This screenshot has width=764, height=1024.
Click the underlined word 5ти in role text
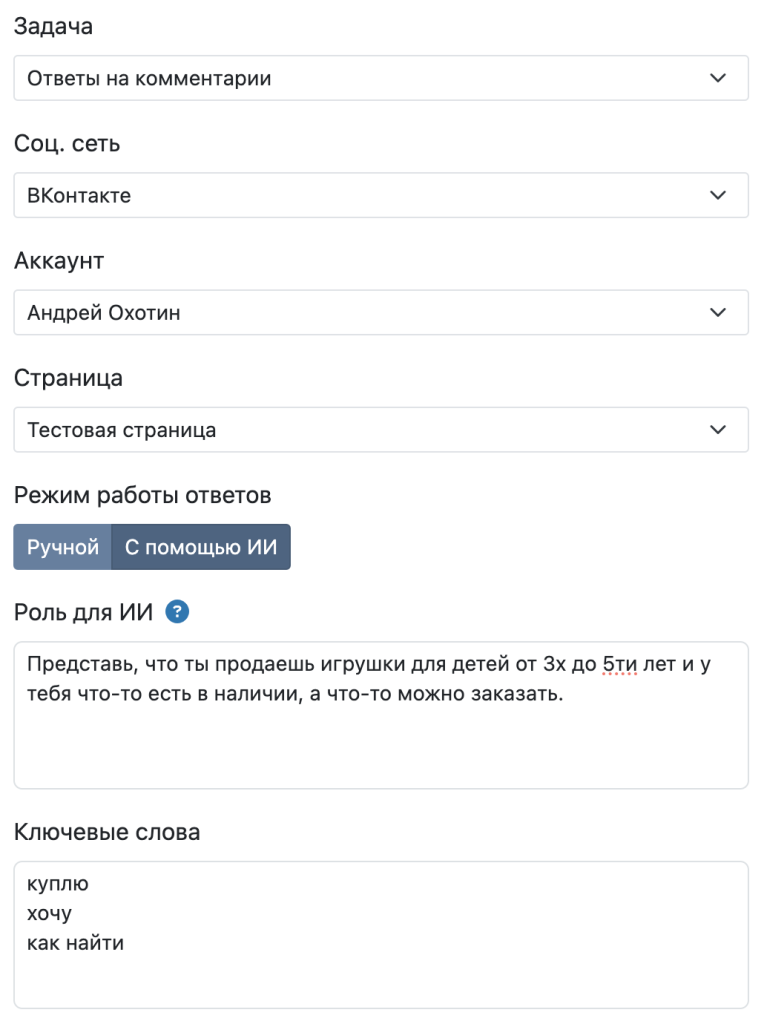tap(621, 664)
